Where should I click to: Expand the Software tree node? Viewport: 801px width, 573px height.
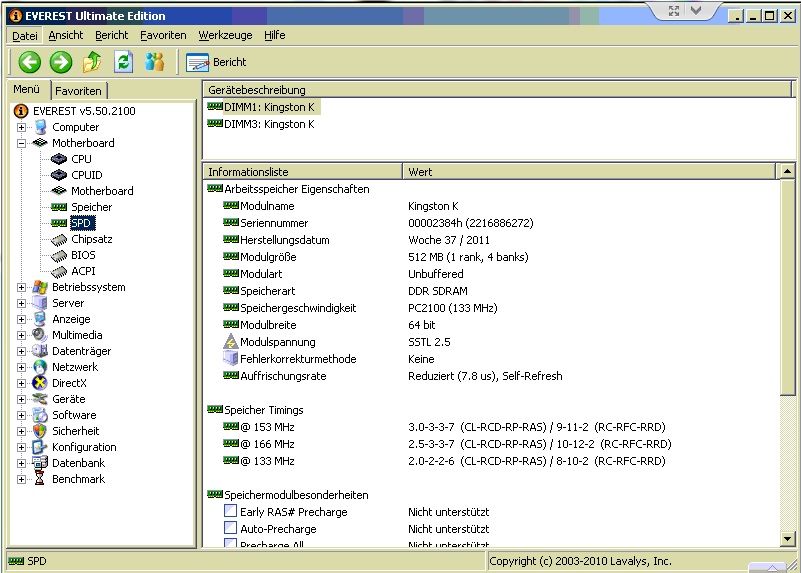tap(21, 415)
